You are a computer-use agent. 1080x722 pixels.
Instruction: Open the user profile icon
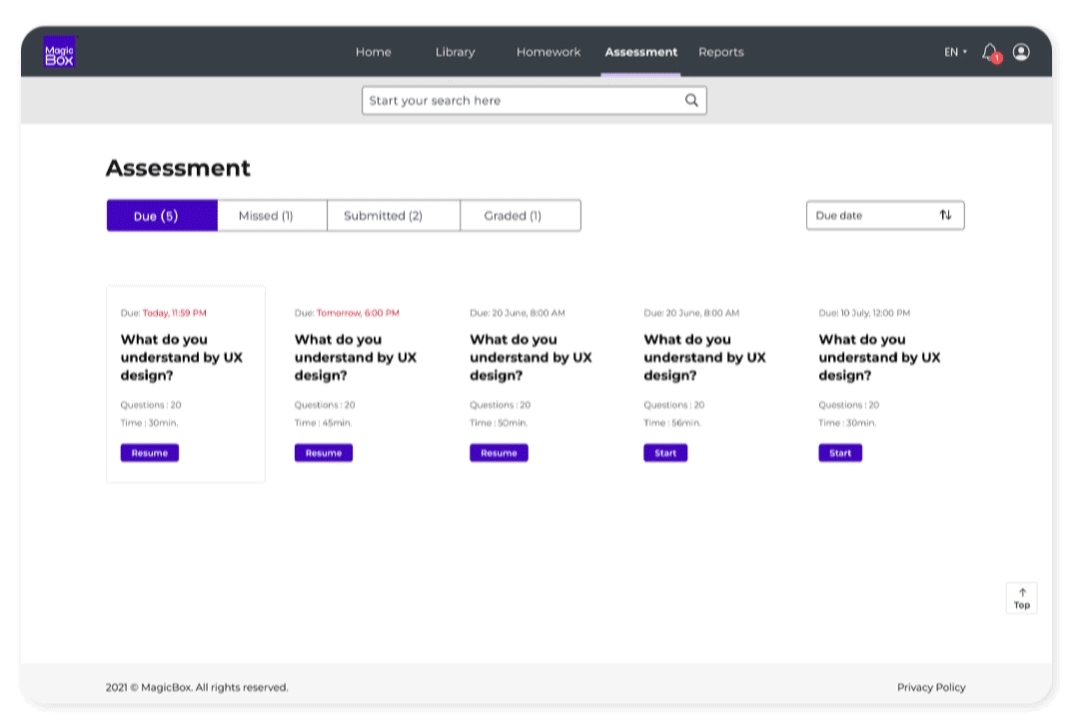1021,52
